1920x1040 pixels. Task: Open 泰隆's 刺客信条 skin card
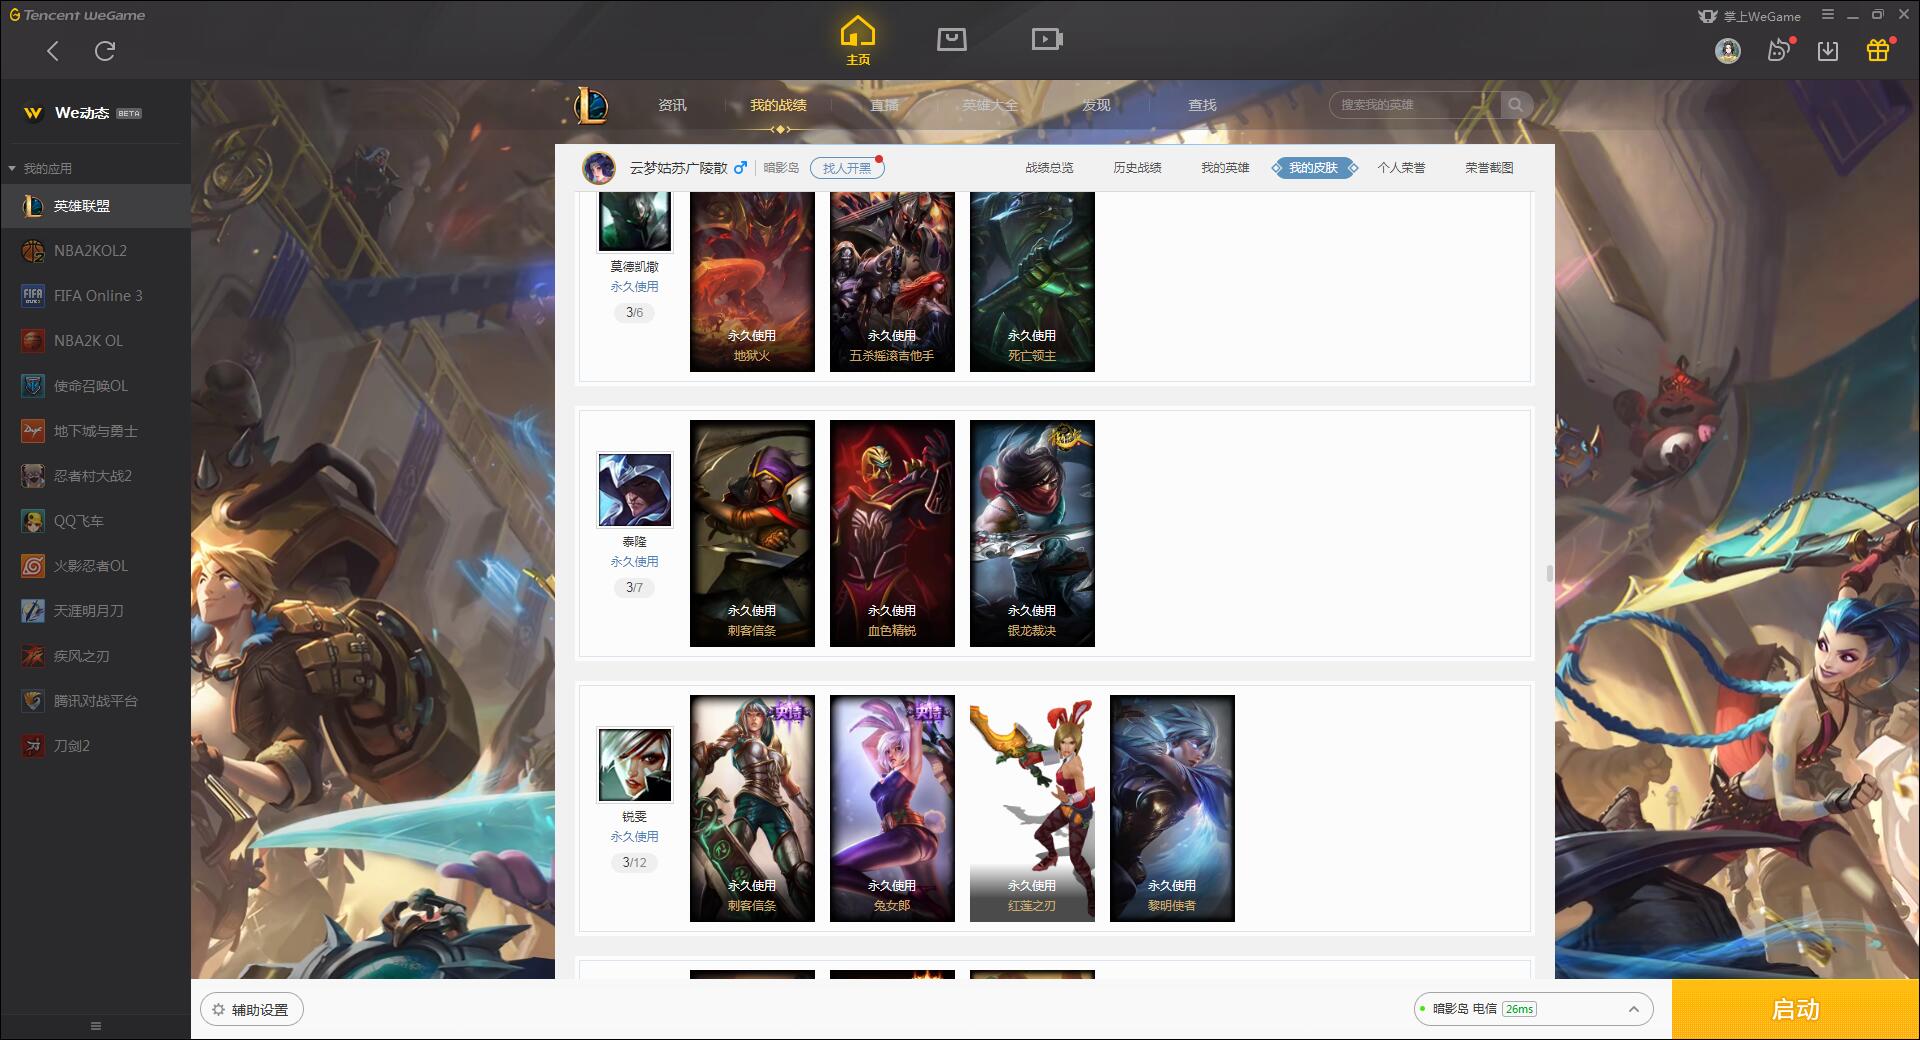click(x=752, y=533)
